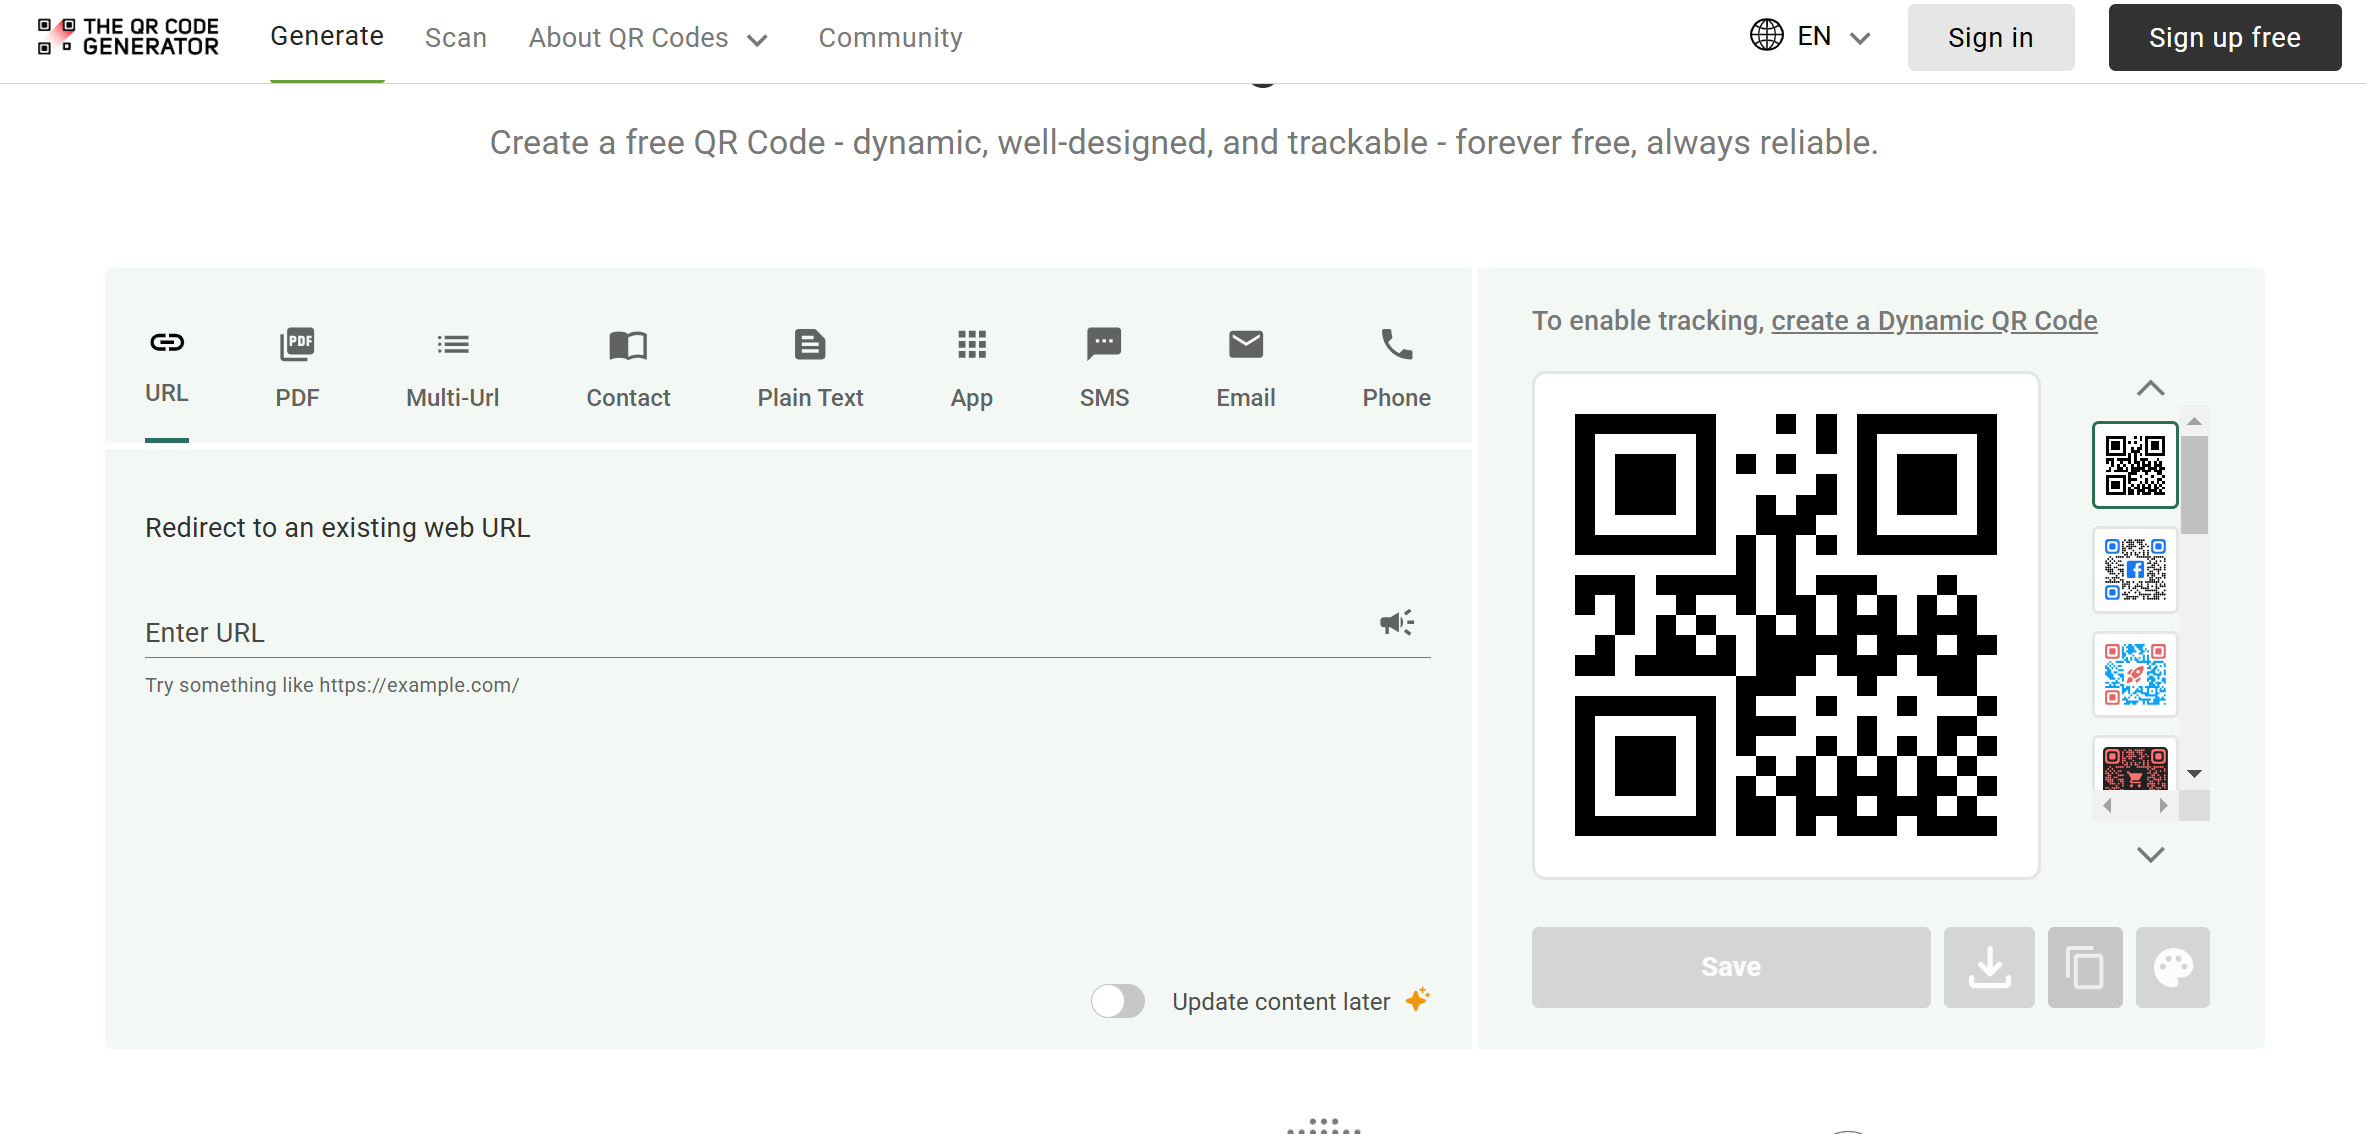Viewport: 2366px width, 1134px height.
Task: Click the download QR code icon
Action: [x=1989, y=967]
